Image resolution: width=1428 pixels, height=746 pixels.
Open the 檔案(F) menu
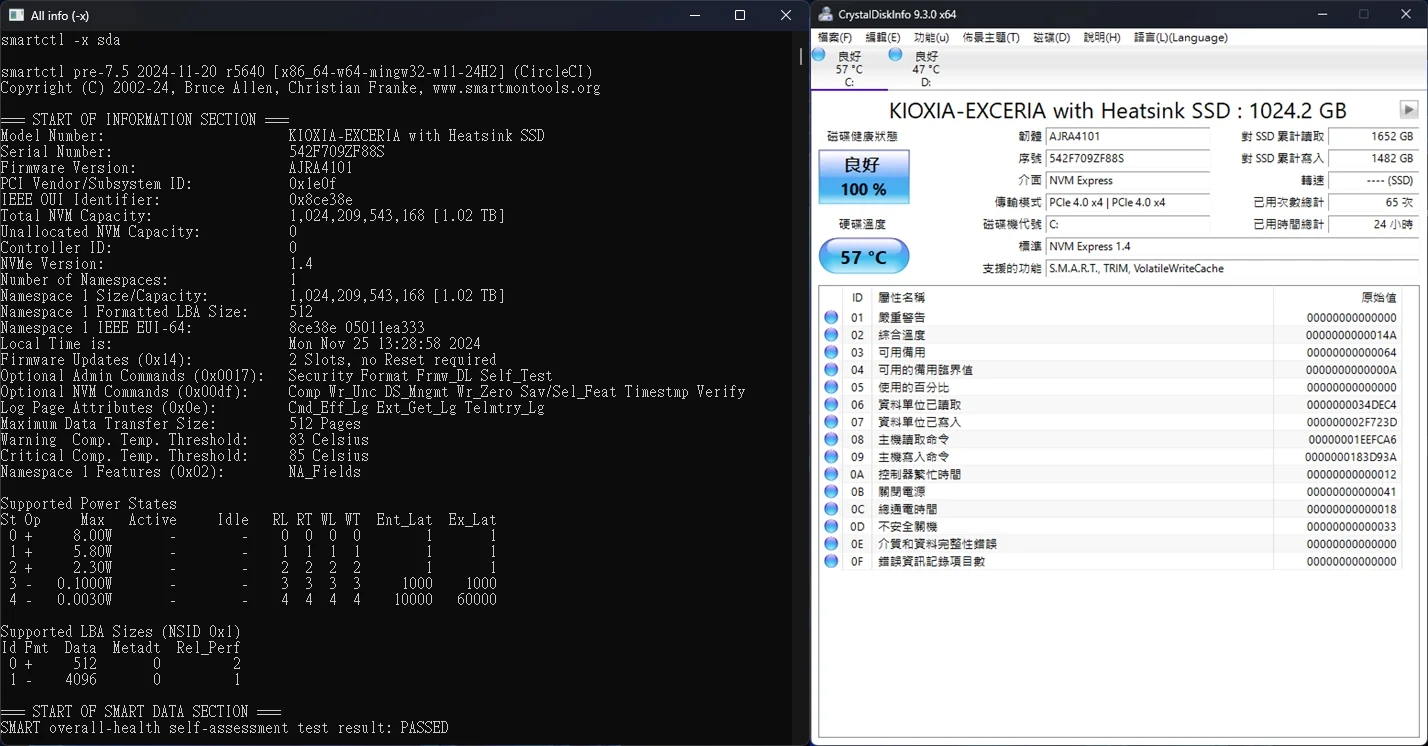(x=836, y=37)
